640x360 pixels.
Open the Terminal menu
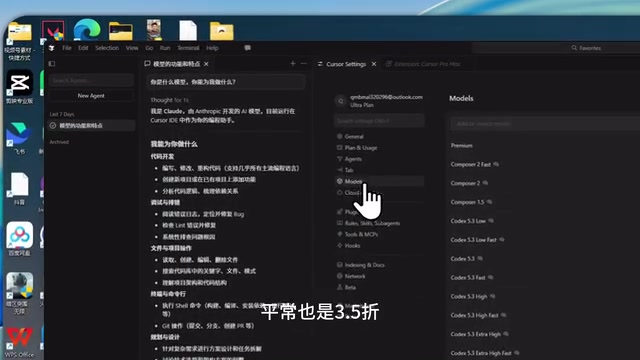[x=188, y=48]
